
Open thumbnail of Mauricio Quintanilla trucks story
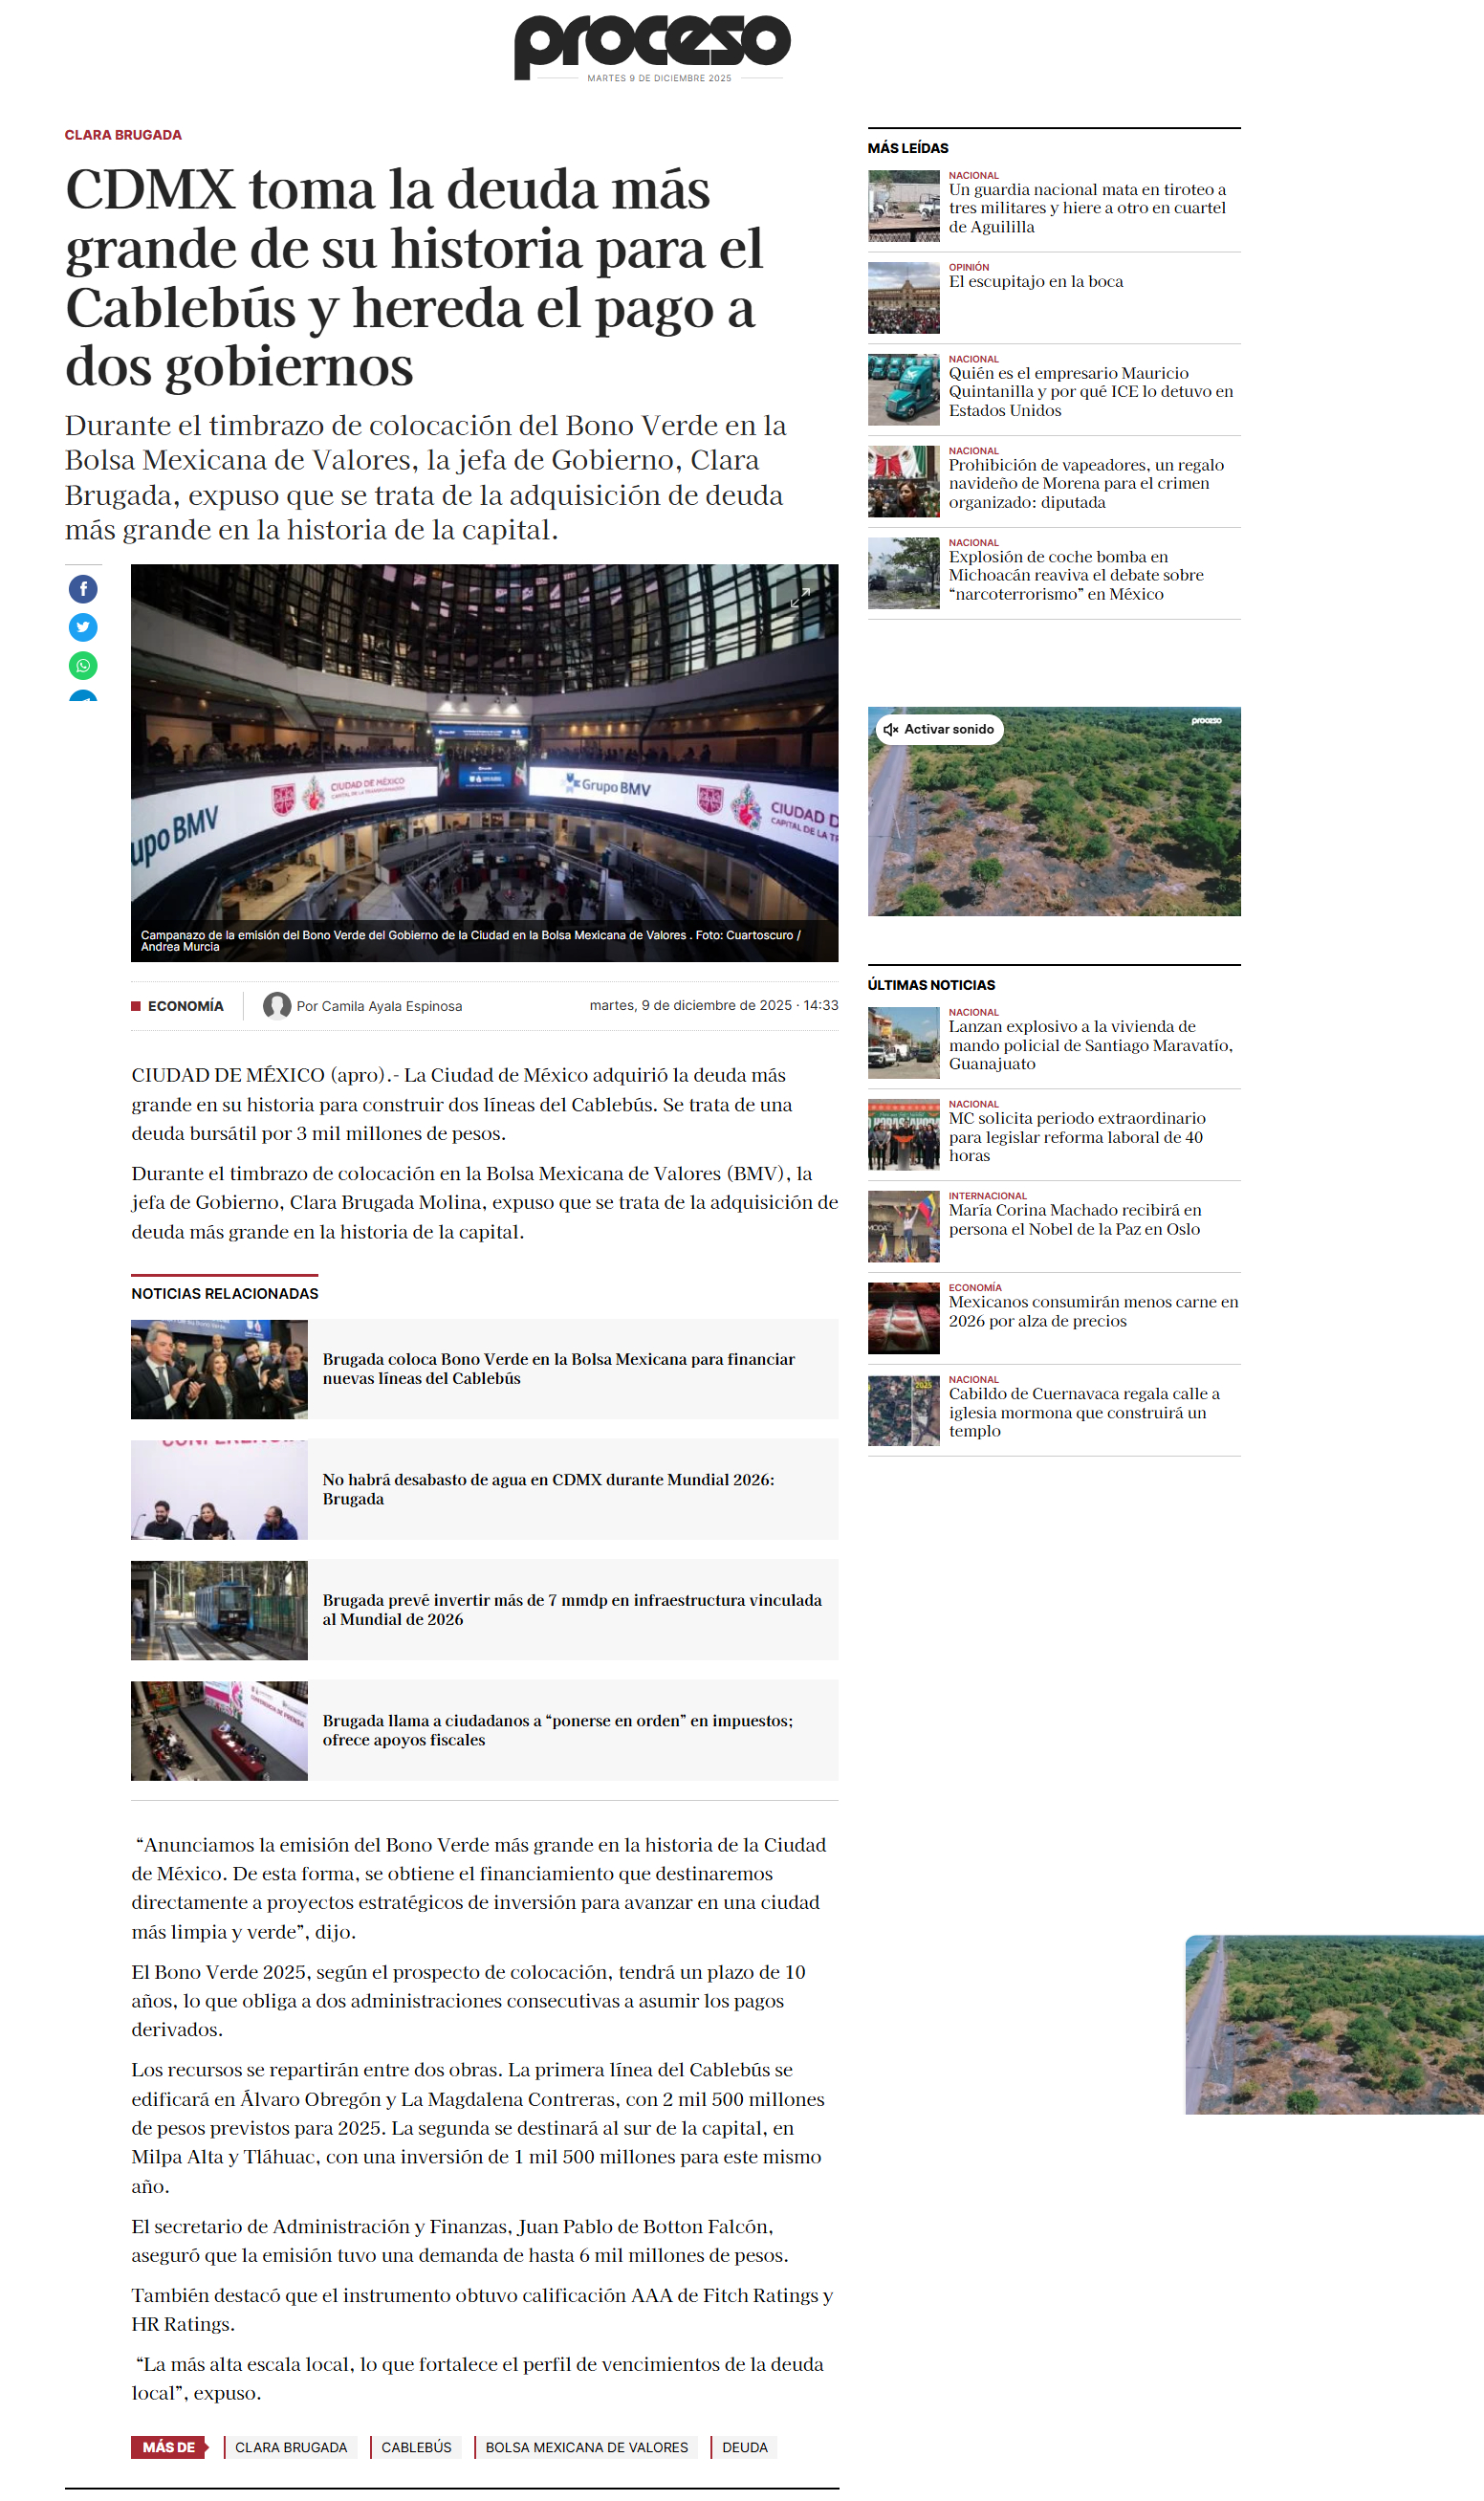(x=903, y=390)
